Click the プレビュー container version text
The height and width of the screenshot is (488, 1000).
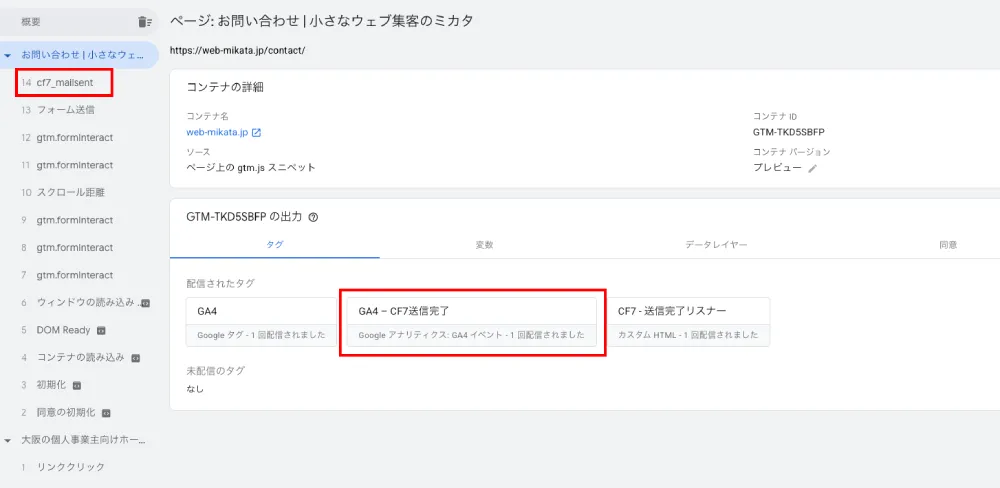tap(777, 168)
